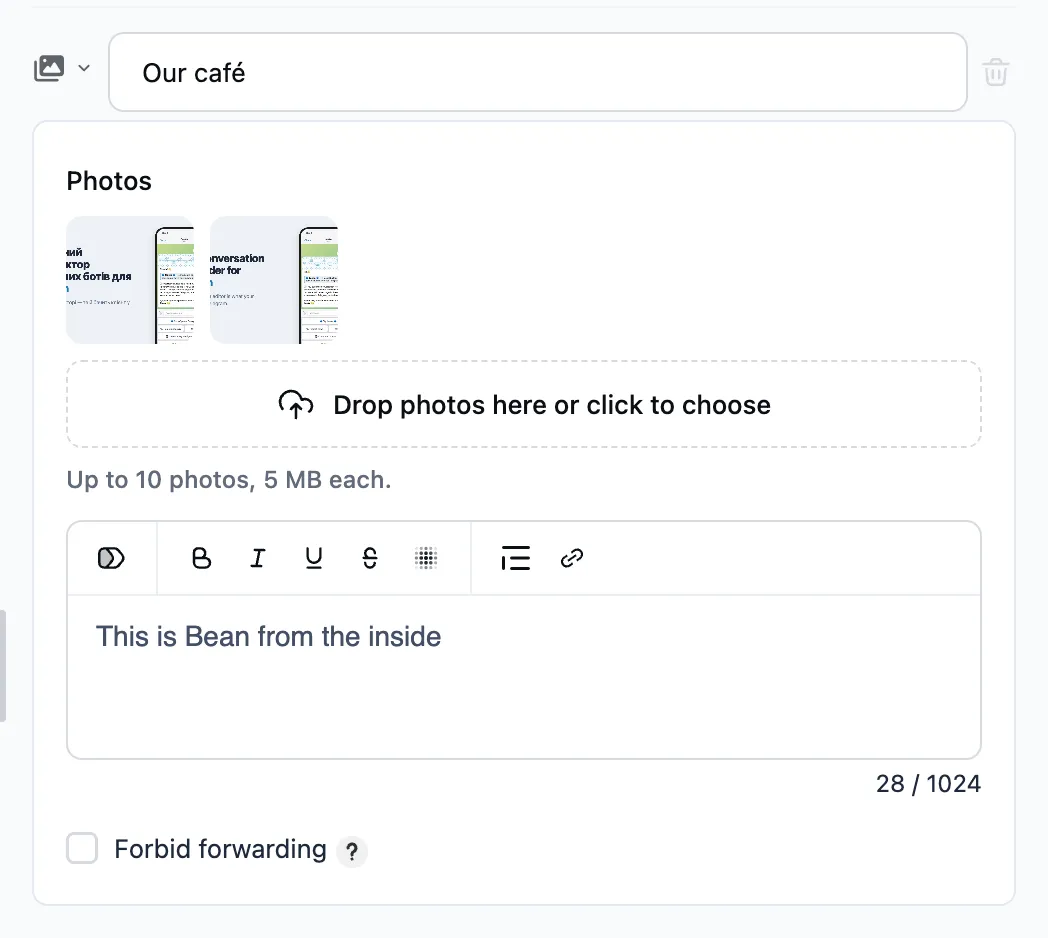Enable the Forbid forwarding checkbox
Image resolution: width=1048 pixels, height=938 pixels.
tap(82, 848)
